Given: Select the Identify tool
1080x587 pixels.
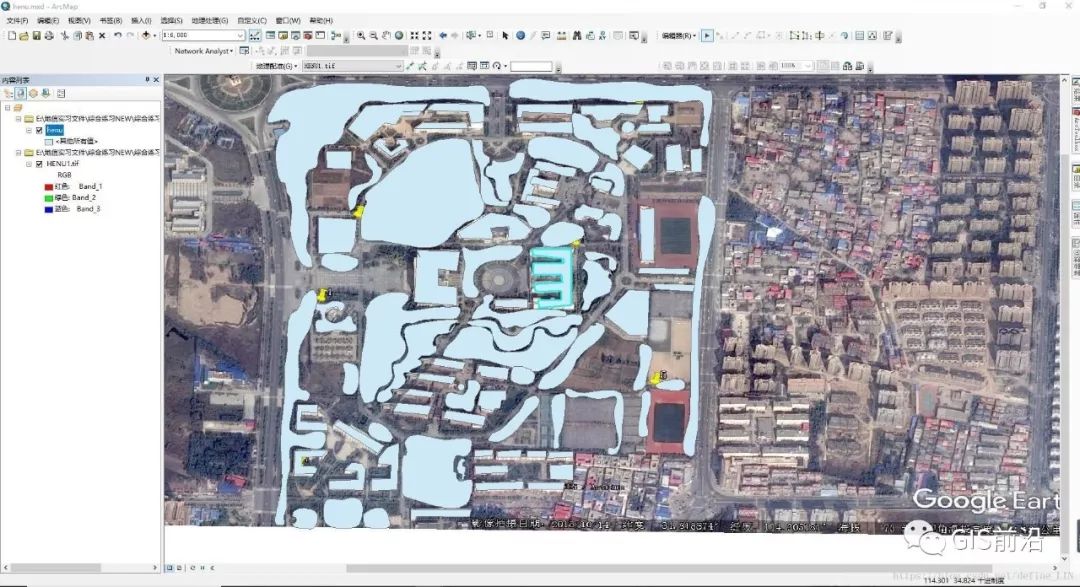Looking at the screenshot, I should tap(521, 35).
